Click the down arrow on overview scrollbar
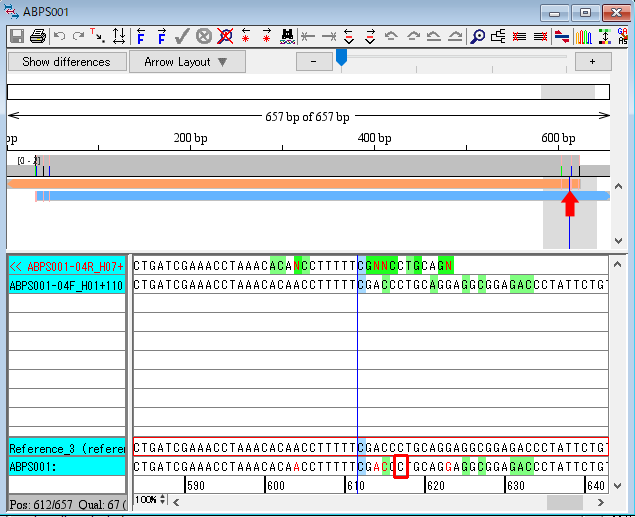635x517 pixels. pyautogui.click(x=617, y=241)
